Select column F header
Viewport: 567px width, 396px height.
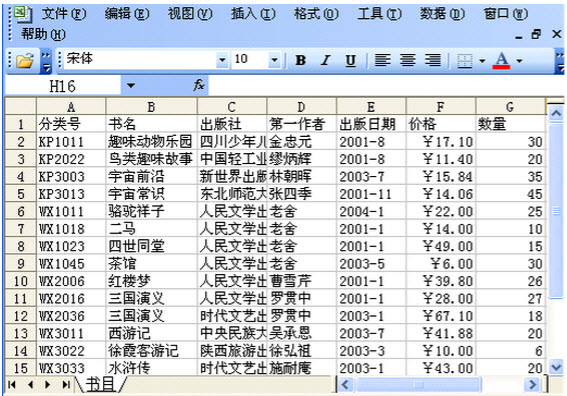(440, 107)
